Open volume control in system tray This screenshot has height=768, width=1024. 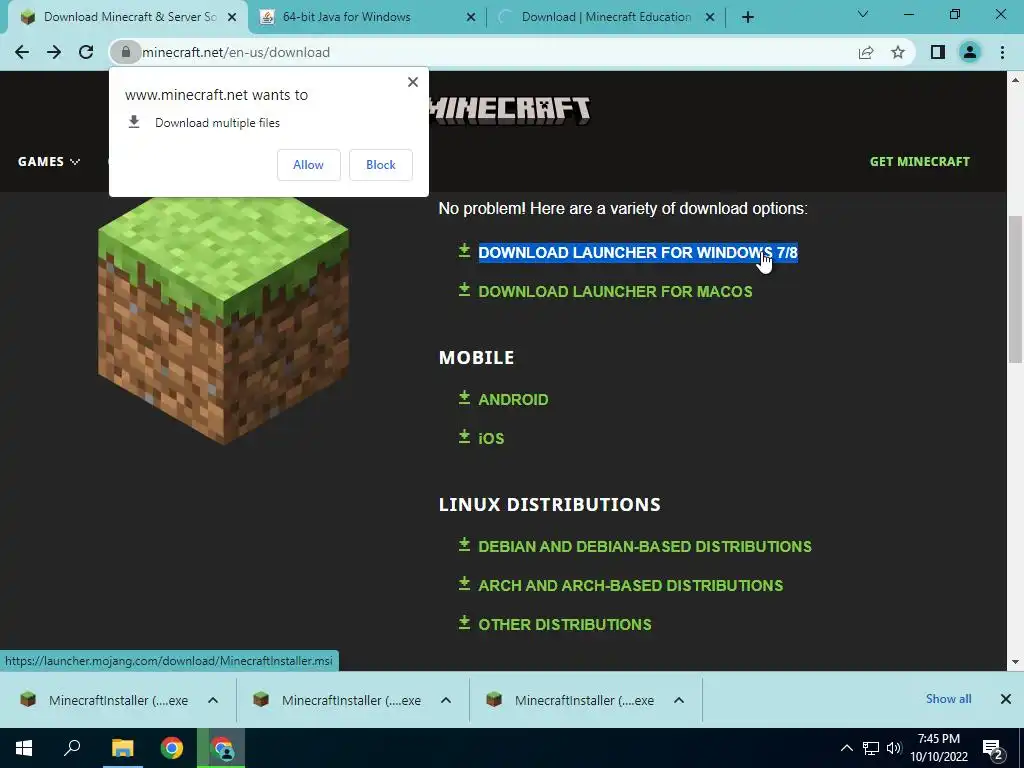[894, 748]
